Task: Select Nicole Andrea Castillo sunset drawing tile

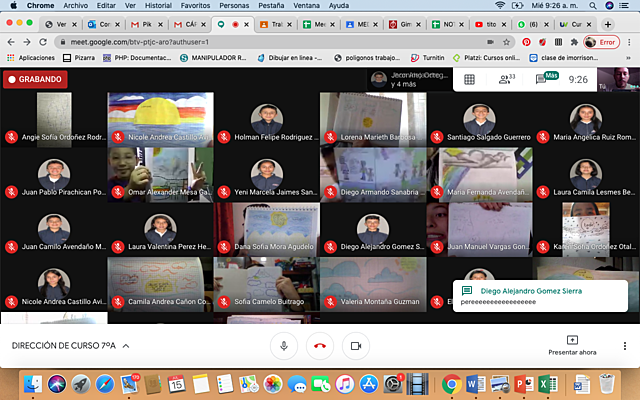Action: click(160, 119)
